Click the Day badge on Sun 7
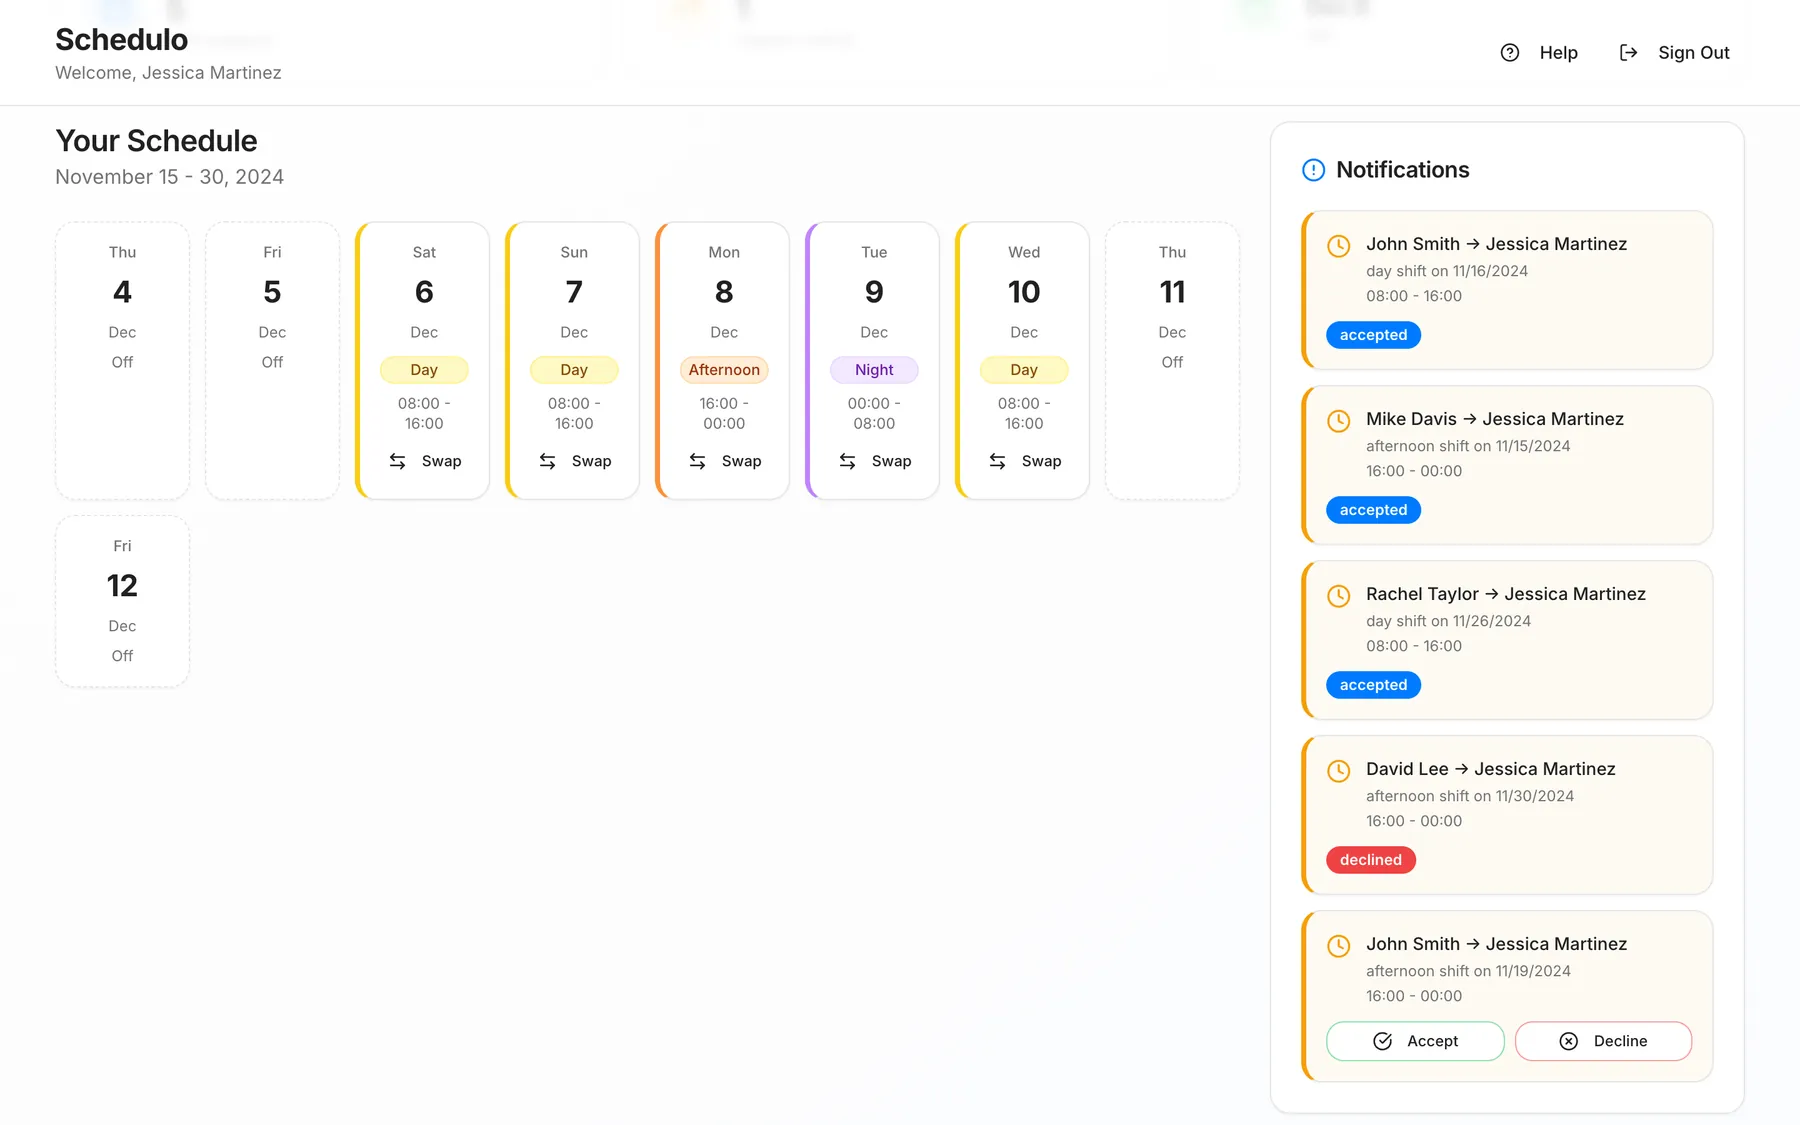The width and height of the screenshot is (1800, 1125). tap(574, 370)
